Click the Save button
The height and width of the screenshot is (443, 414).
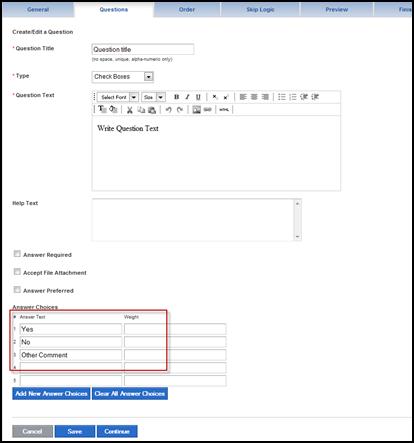pyautogui.click(x=75, y=431)
